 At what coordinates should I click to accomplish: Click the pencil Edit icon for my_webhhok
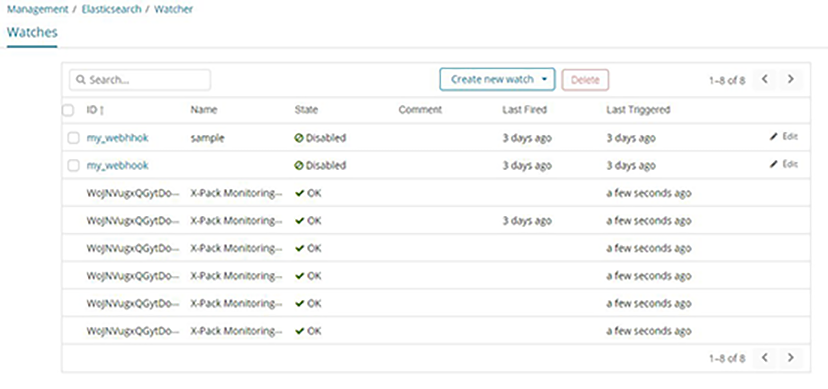click(774, 137)
